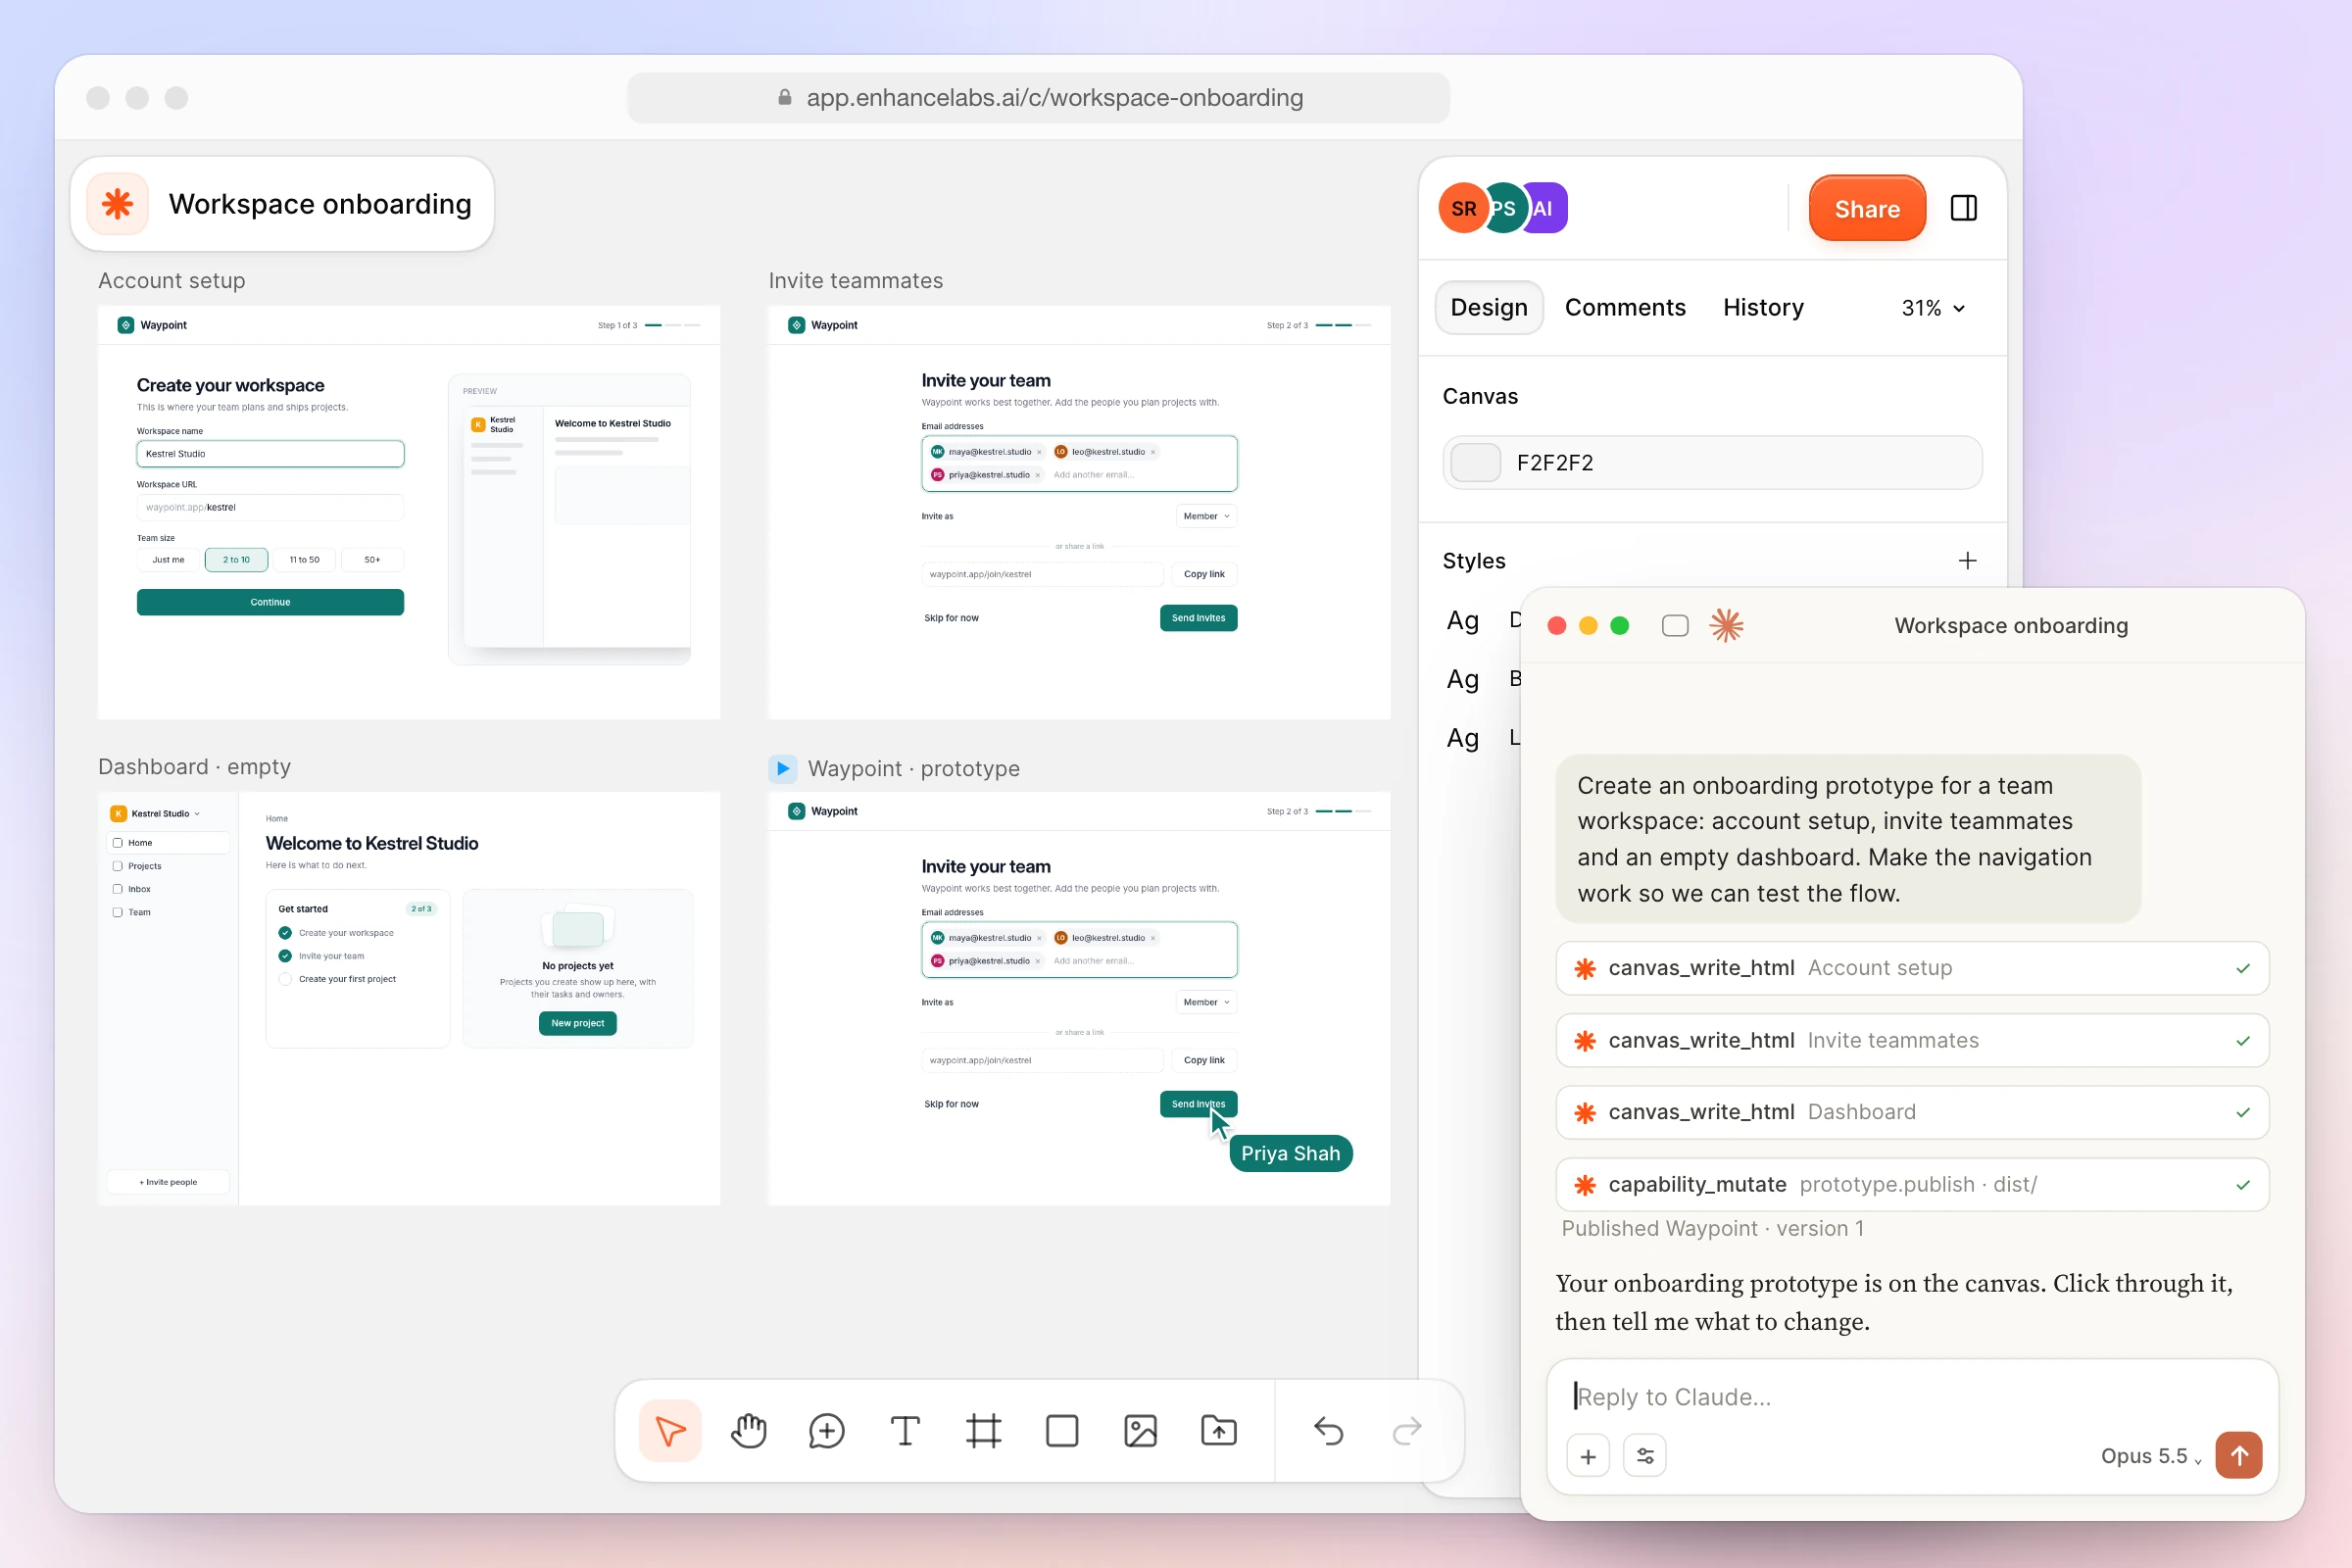This screenshot has height=1568, width=2352.
Task: Select the add comment tool
Action: point(827,1431)
